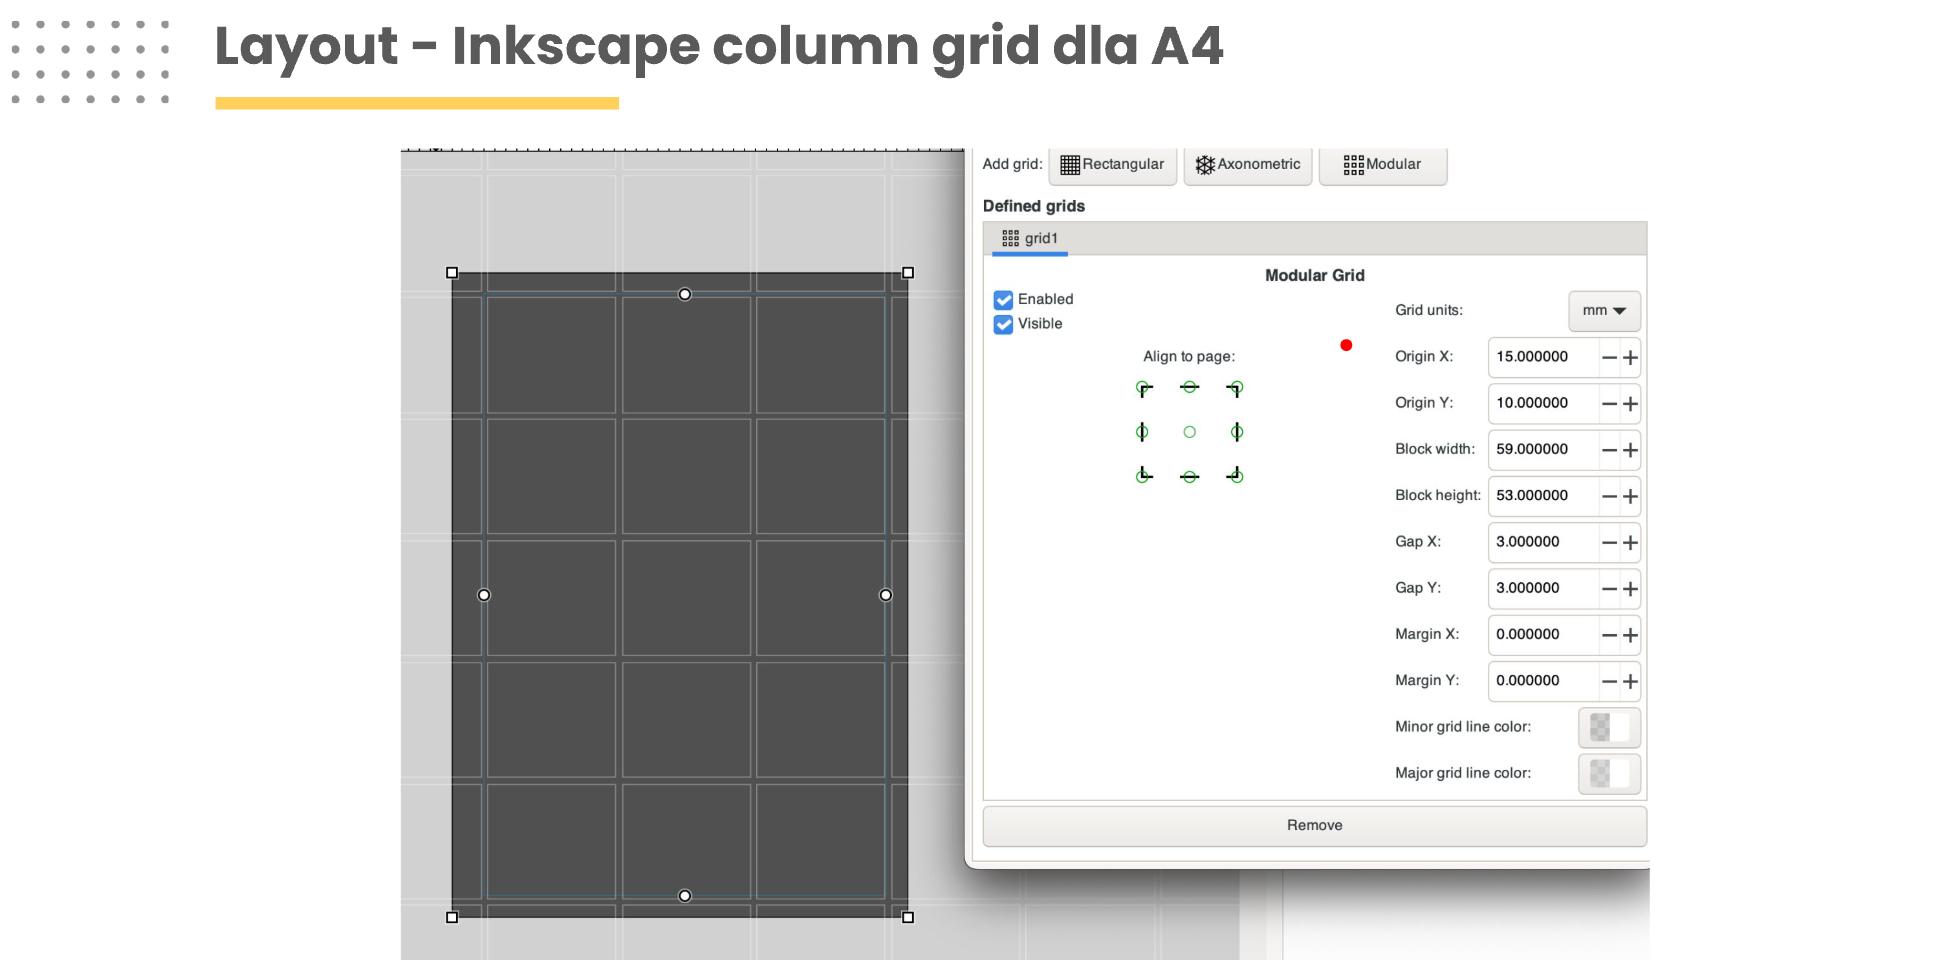Screen dimensions: 1958x960
Task: Click the bottom circular node of rectangle
Action: tap(685, 896)
